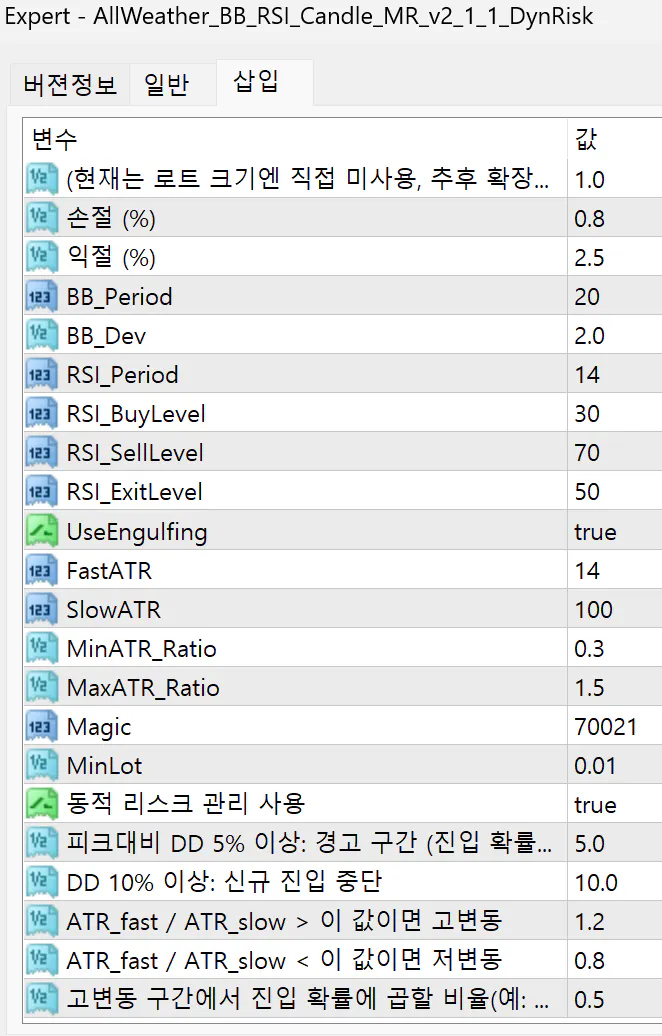Screen dimensions: 662x1036
Task: Select the BB_Dev variable name
Action: pos(106,336)
